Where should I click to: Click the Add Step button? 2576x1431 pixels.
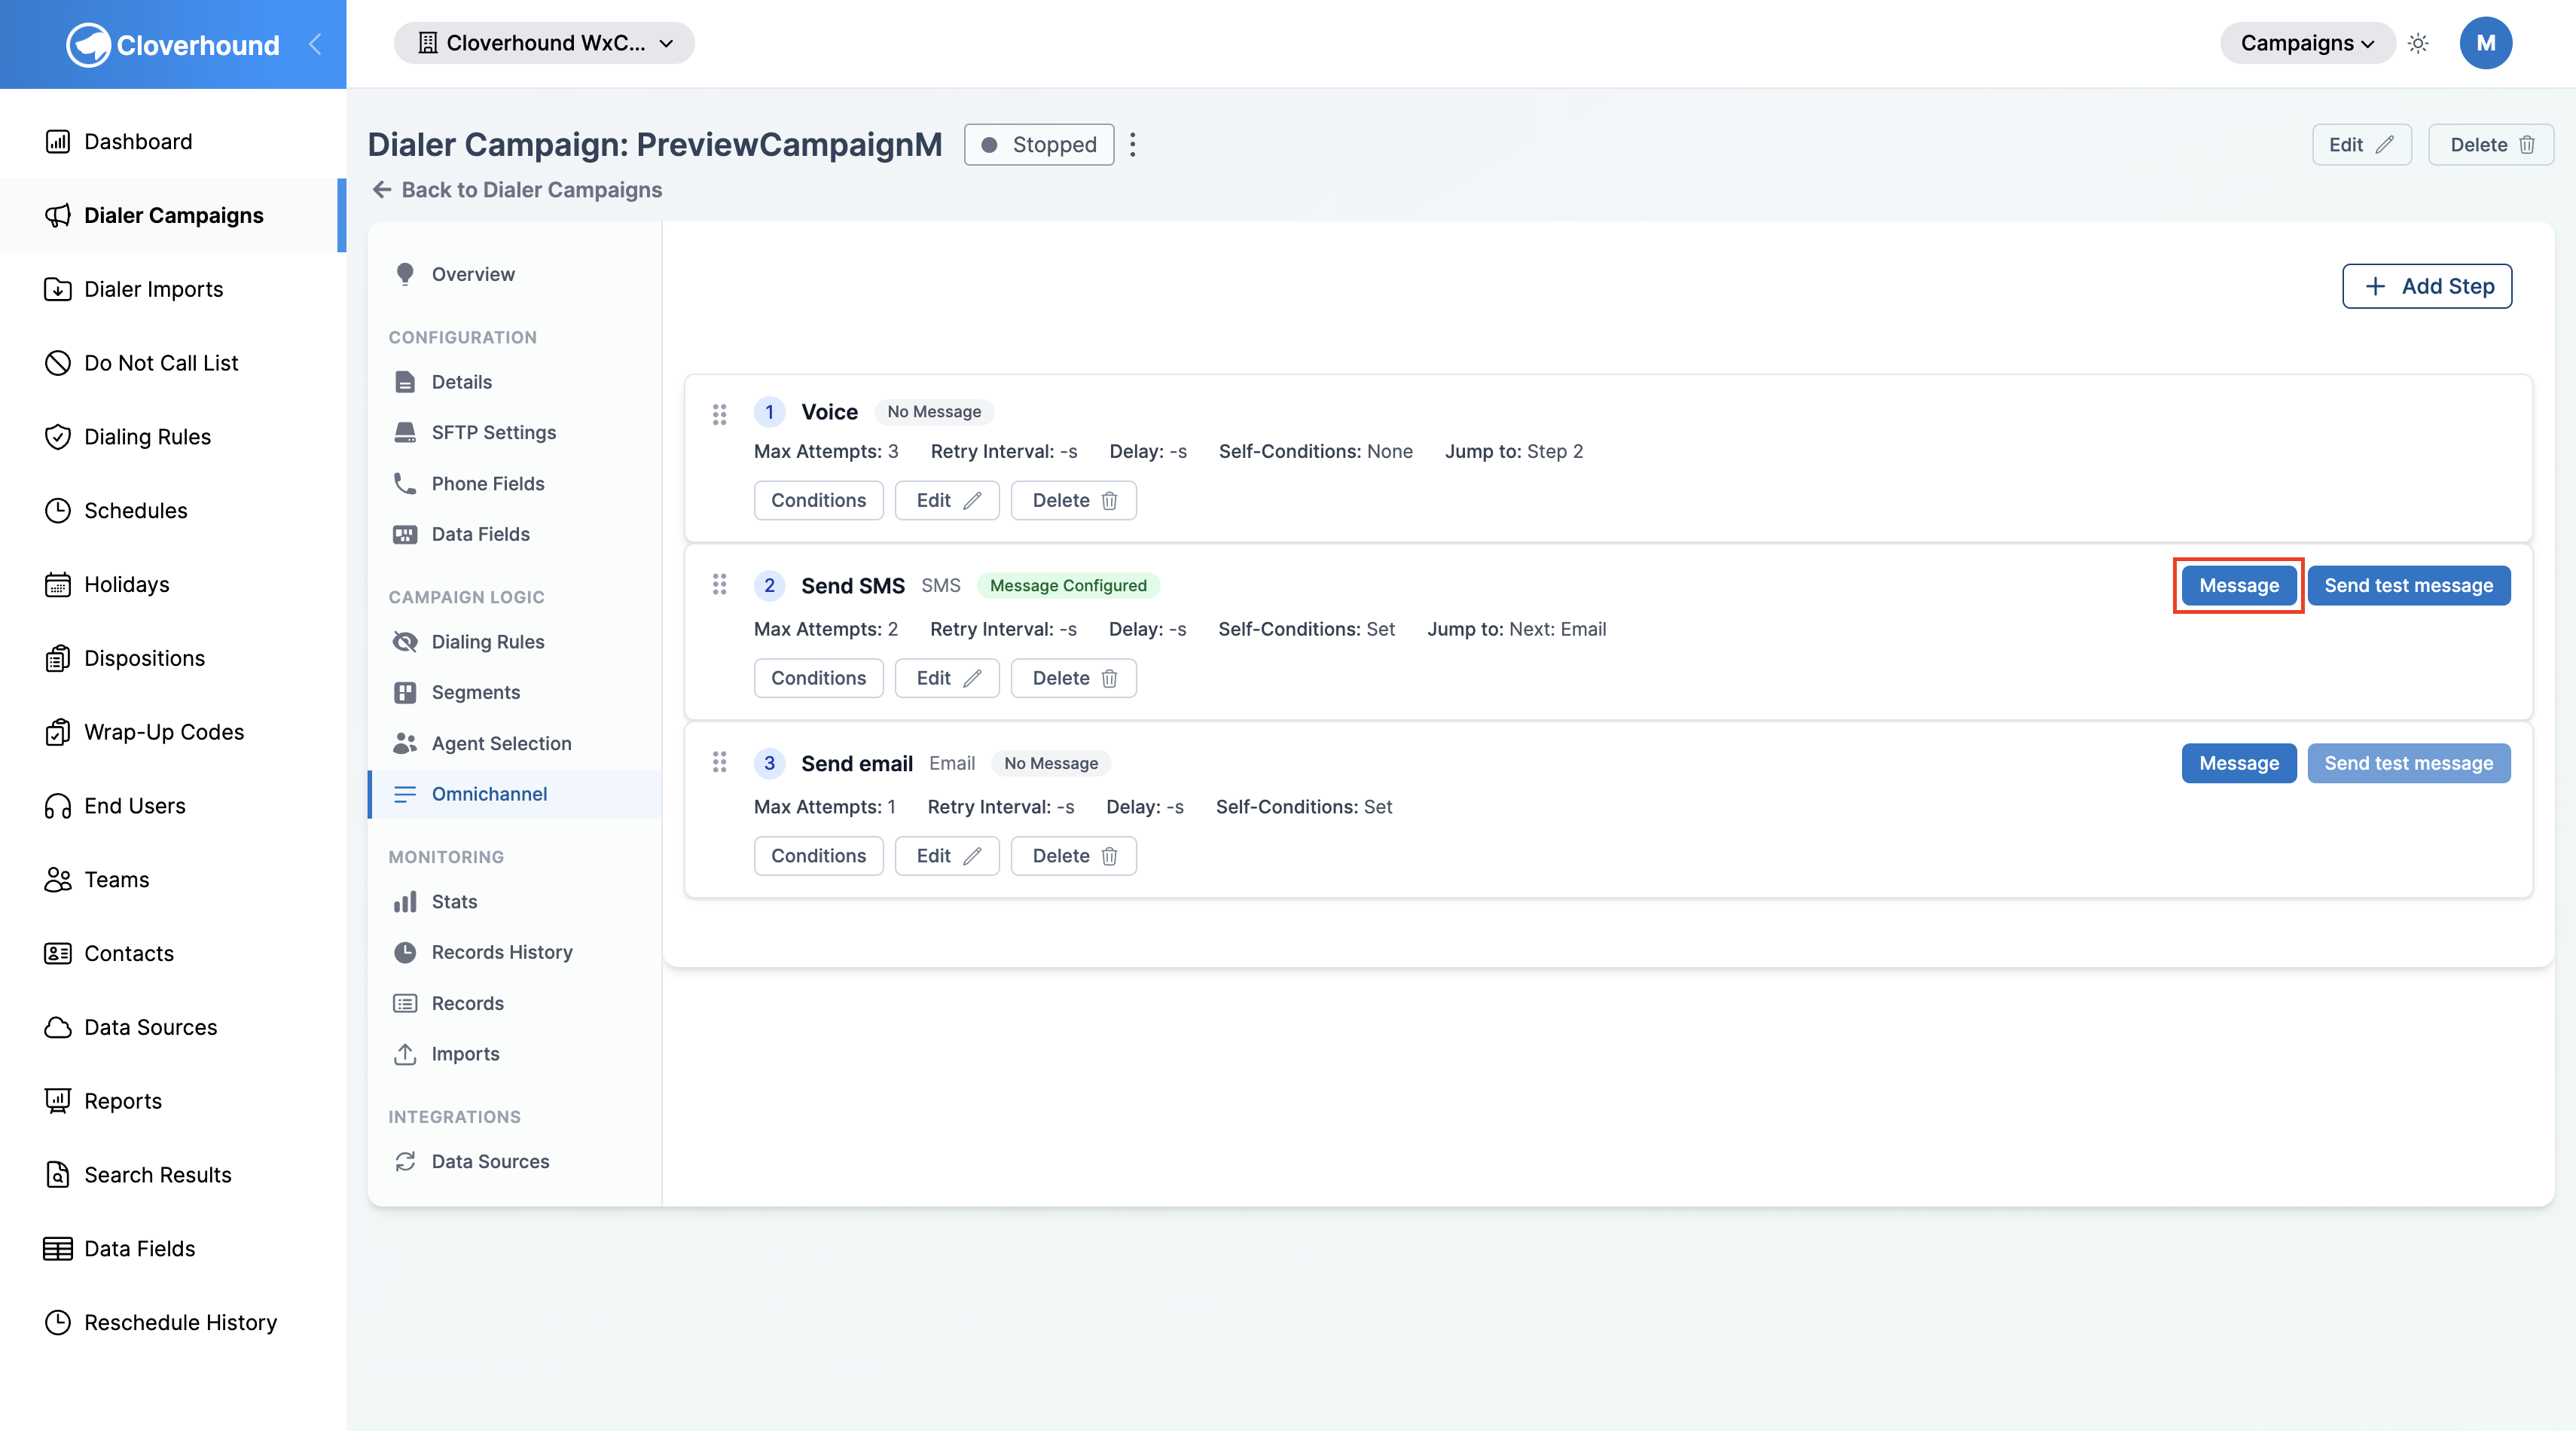(2427, 287)
